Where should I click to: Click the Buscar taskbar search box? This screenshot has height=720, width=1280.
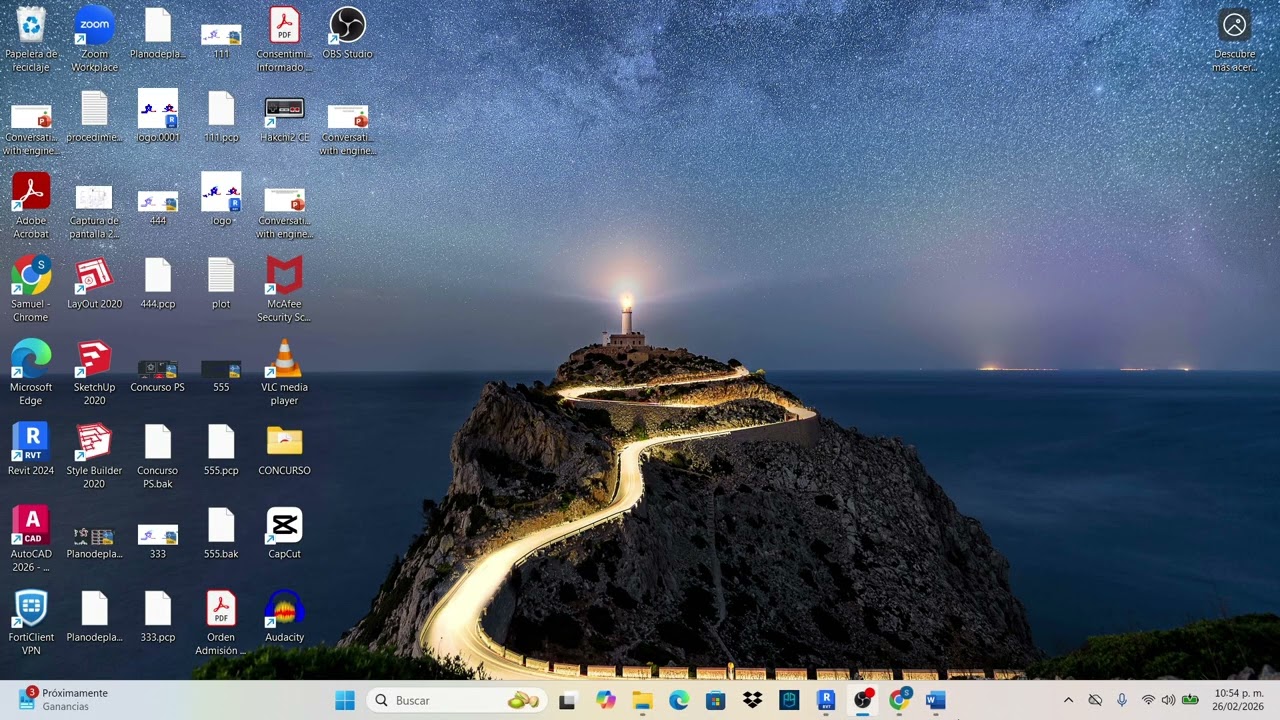[457, 700]
